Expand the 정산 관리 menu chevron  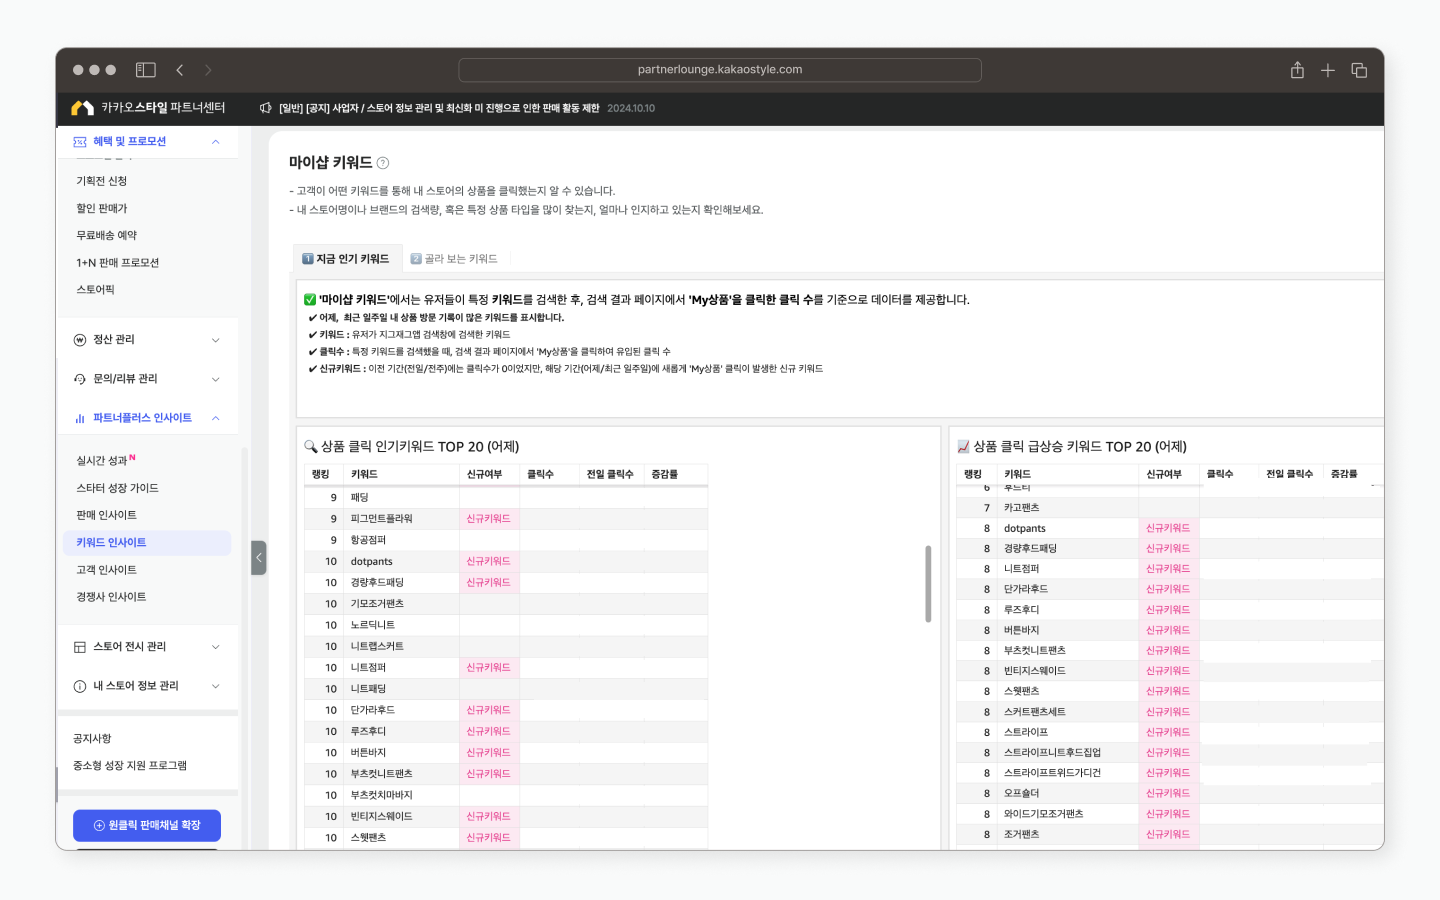216,340
